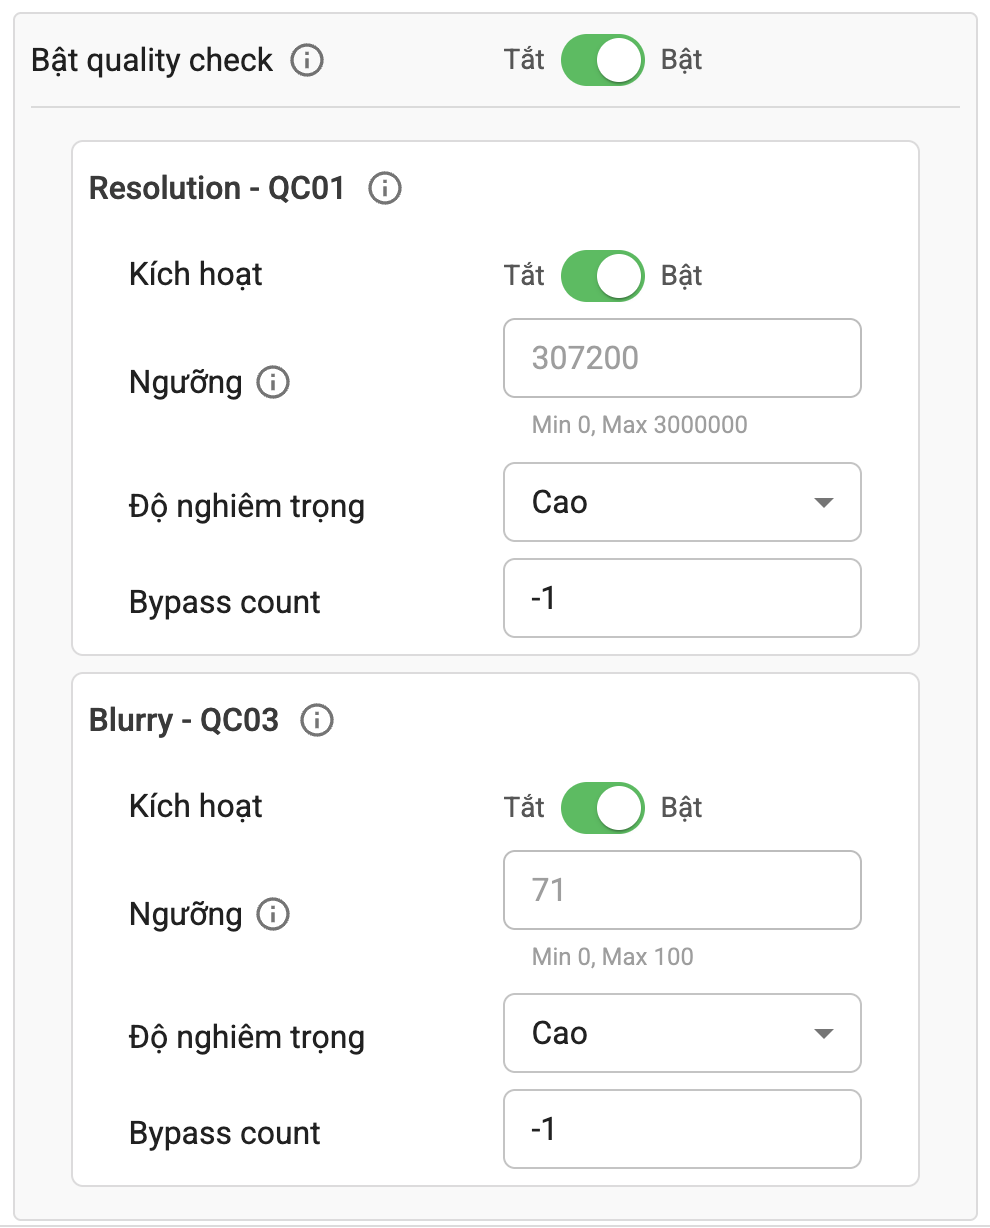Click the Tắt label beside quality check toggle
Image resolution: width=990 pixels, height=1228 pixels.
525,60
